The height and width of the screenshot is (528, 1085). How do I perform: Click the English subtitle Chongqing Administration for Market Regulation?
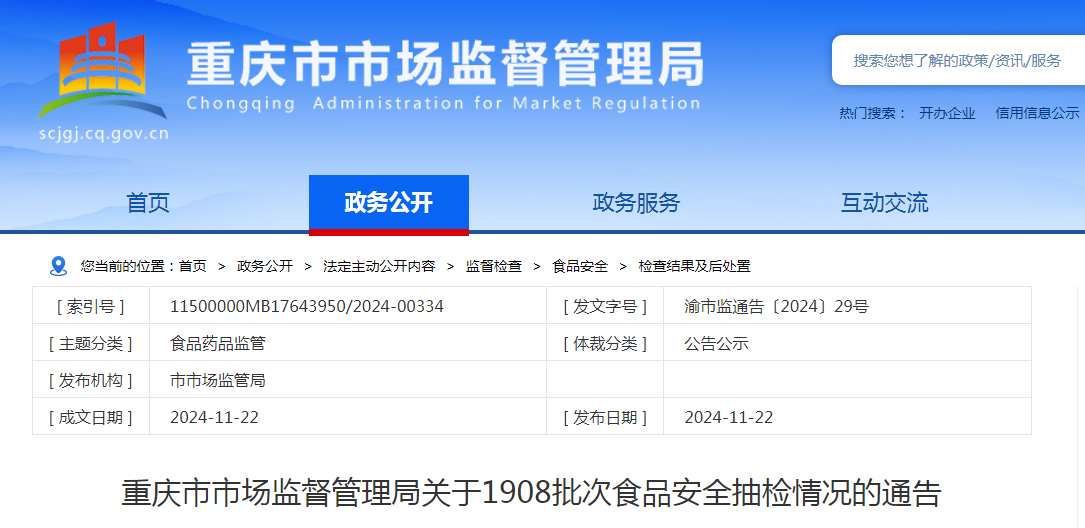tap(444, 104)
